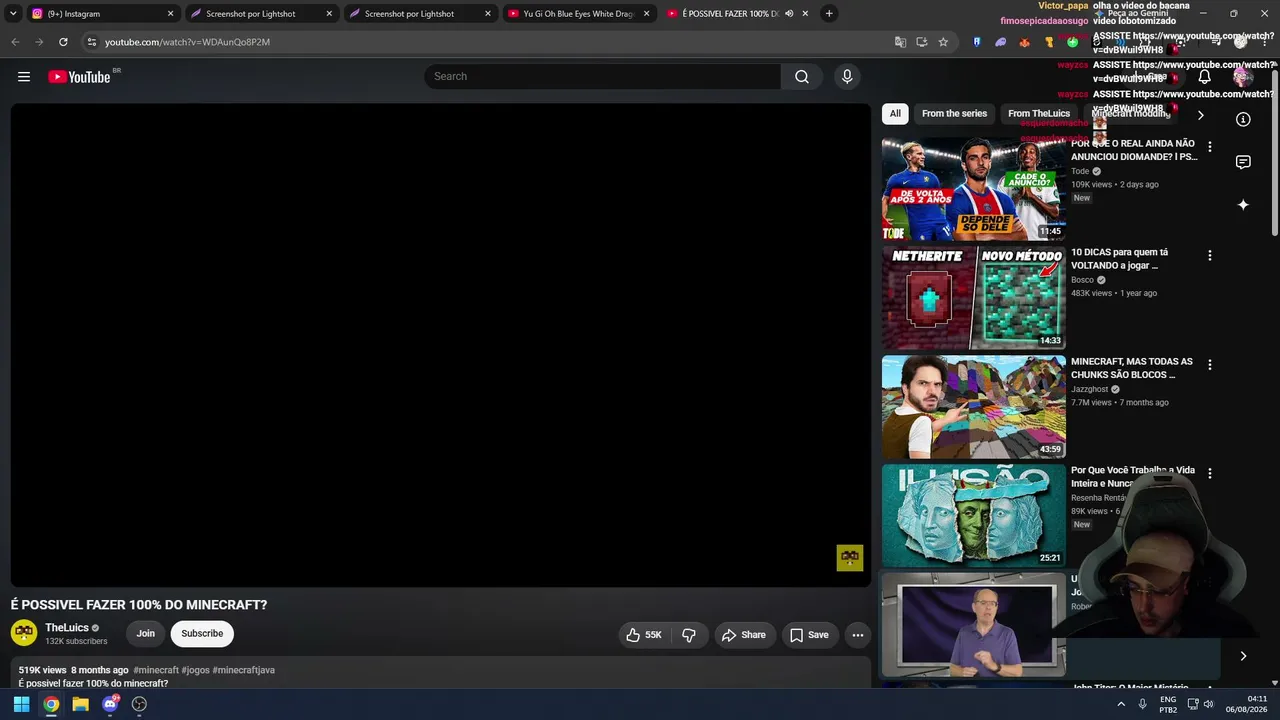1280x720 pixels.
Task: Select the From the series chip
Action: (954, 114)
